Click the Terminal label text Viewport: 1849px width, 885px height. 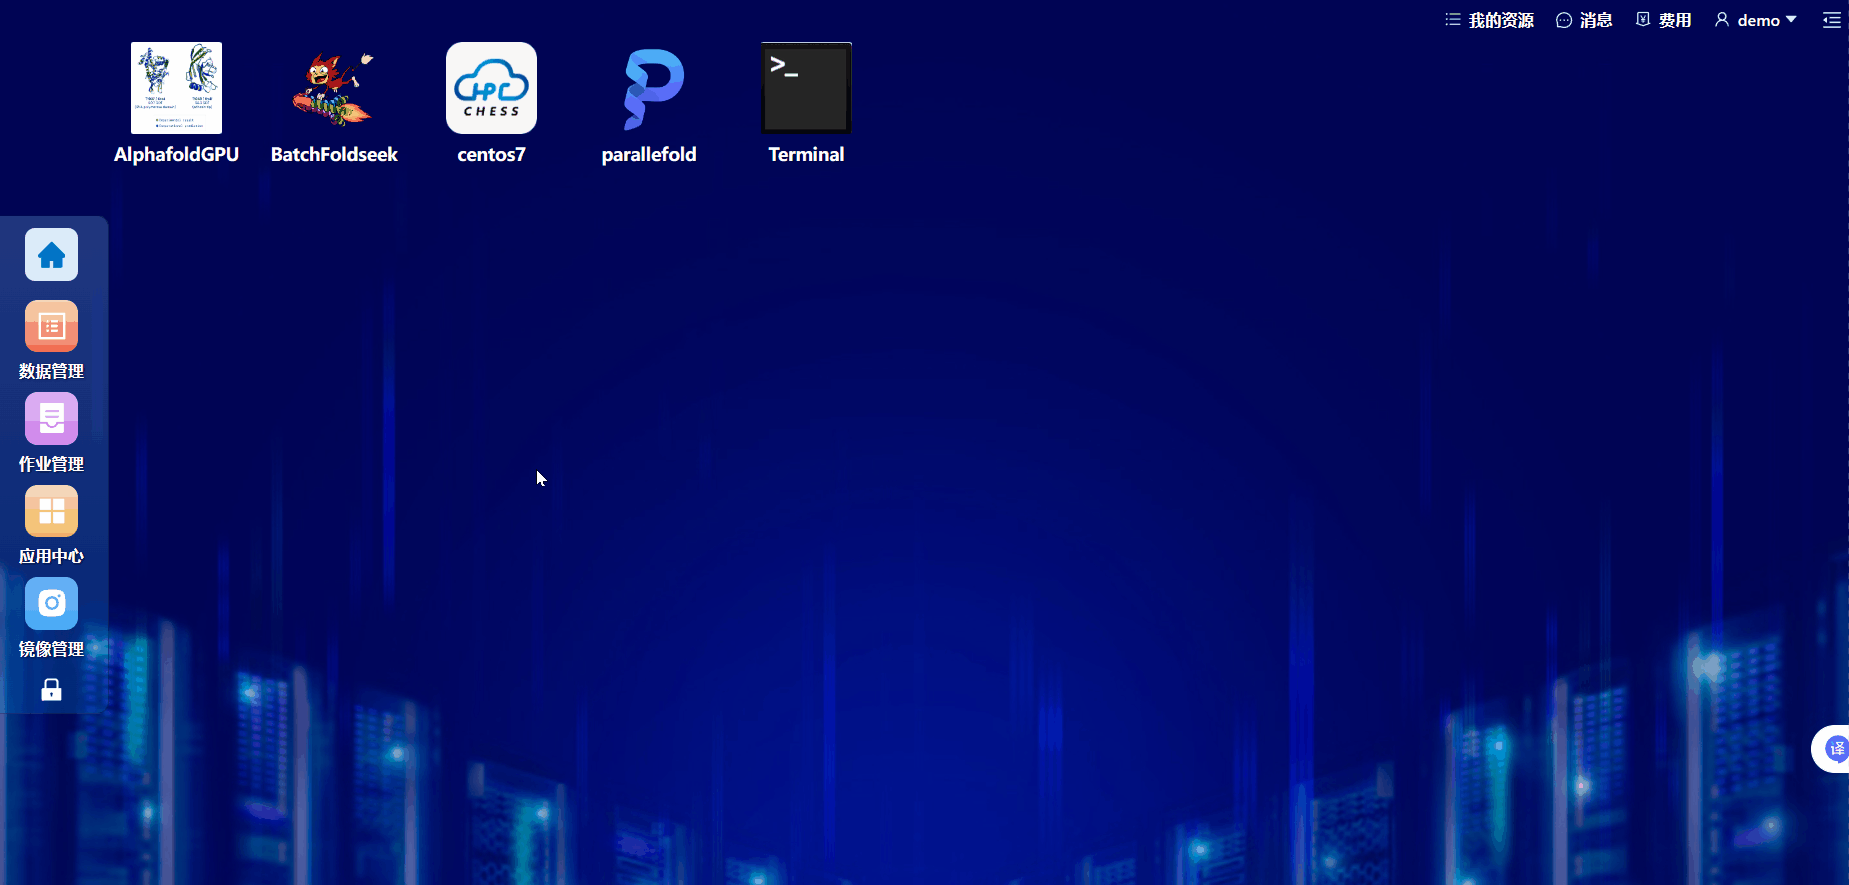pos(806,154)
